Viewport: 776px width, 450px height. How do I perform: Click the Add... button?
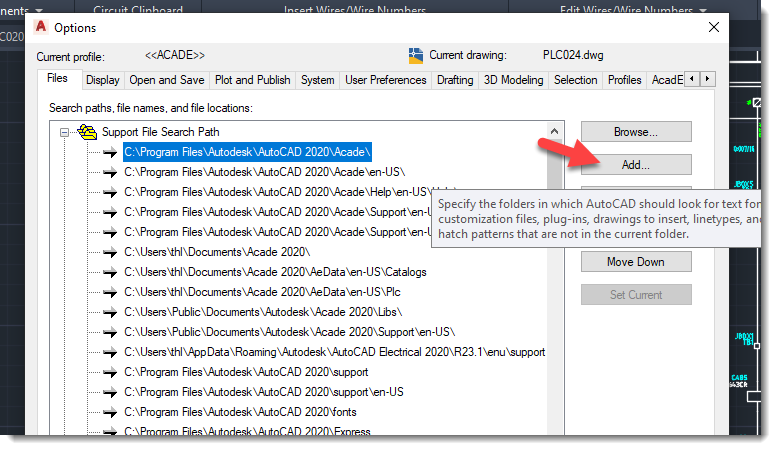(x=636, y=164)
